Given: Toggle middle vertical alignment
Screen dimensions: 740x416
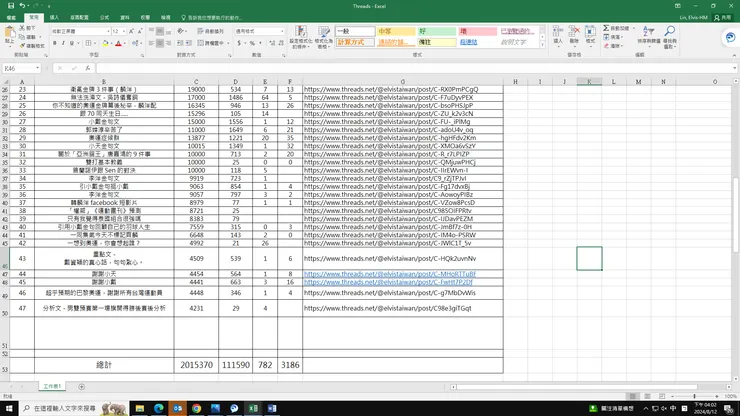Looking at the screenshot, I should (160, 31).
